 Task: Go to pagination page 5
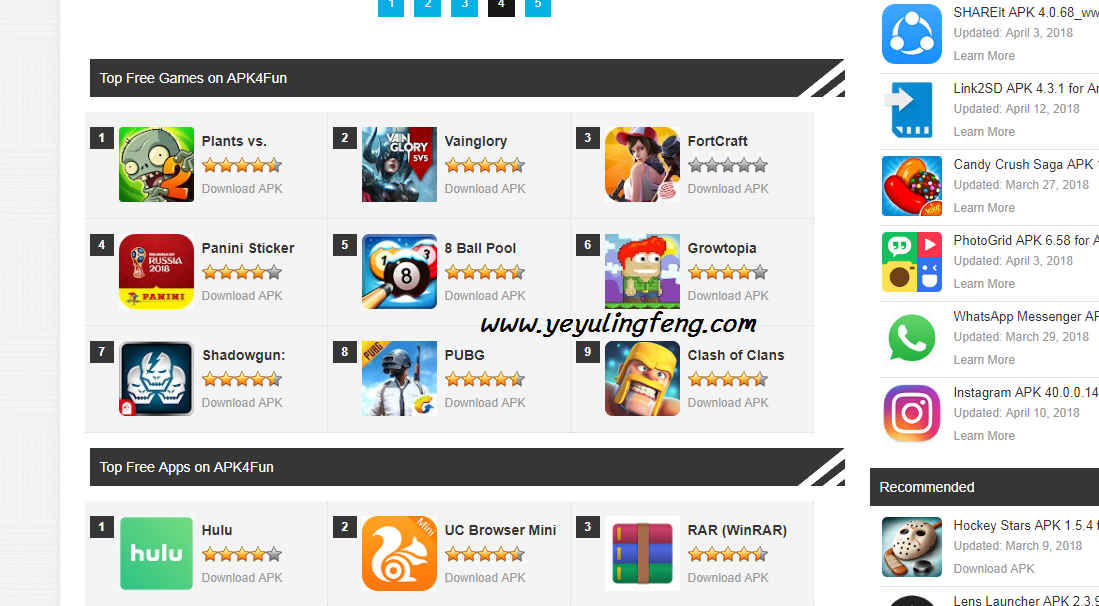[x=538, y=6]
